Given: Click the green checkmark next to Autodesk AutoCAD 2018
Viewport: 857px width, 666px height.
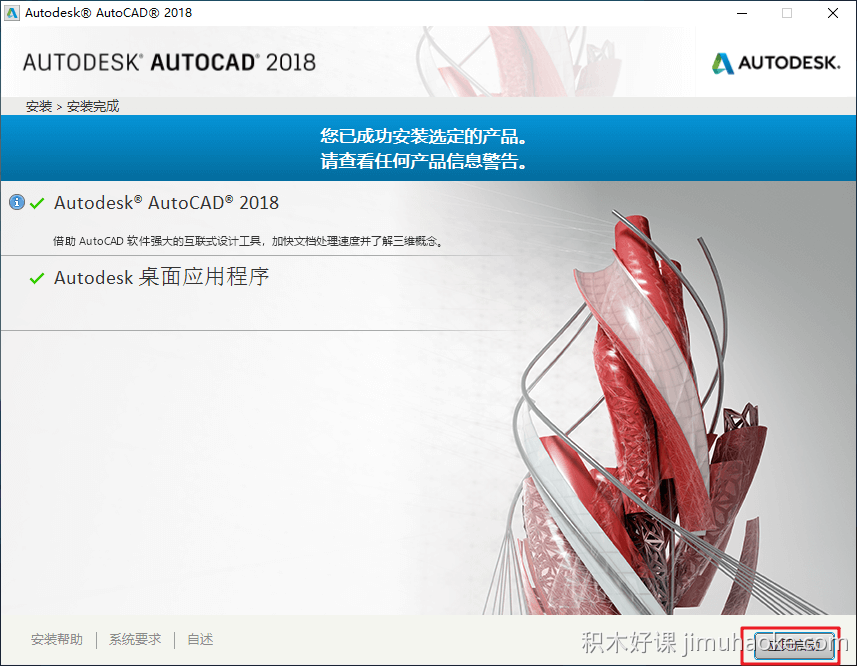Looking at the screenshot, I should (x=37, y=204).
